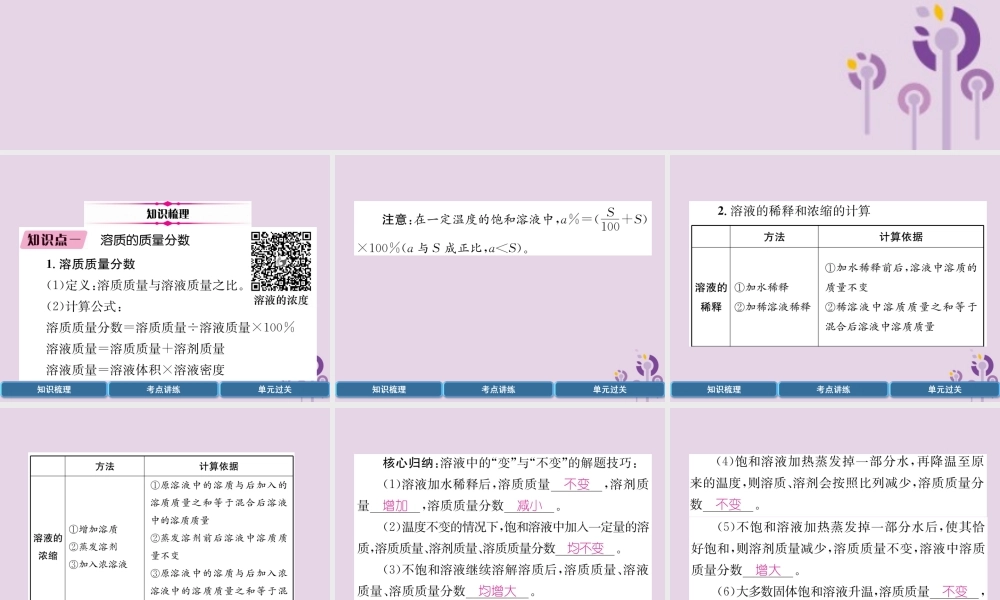The height and width of the screenshot is (600, 1000).
Task: Click the QR code for 溶液的浓度
Action: pos(281,261)
